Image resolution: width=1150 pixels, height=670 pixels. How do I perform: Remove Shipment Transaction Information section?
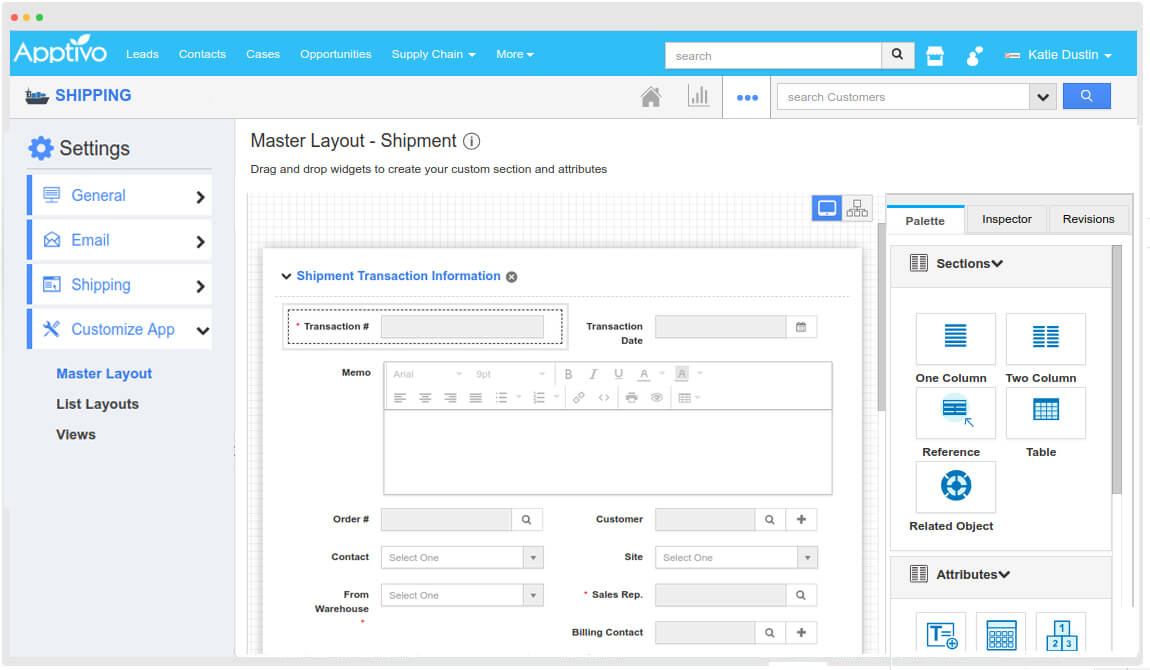tap(512, 277)
